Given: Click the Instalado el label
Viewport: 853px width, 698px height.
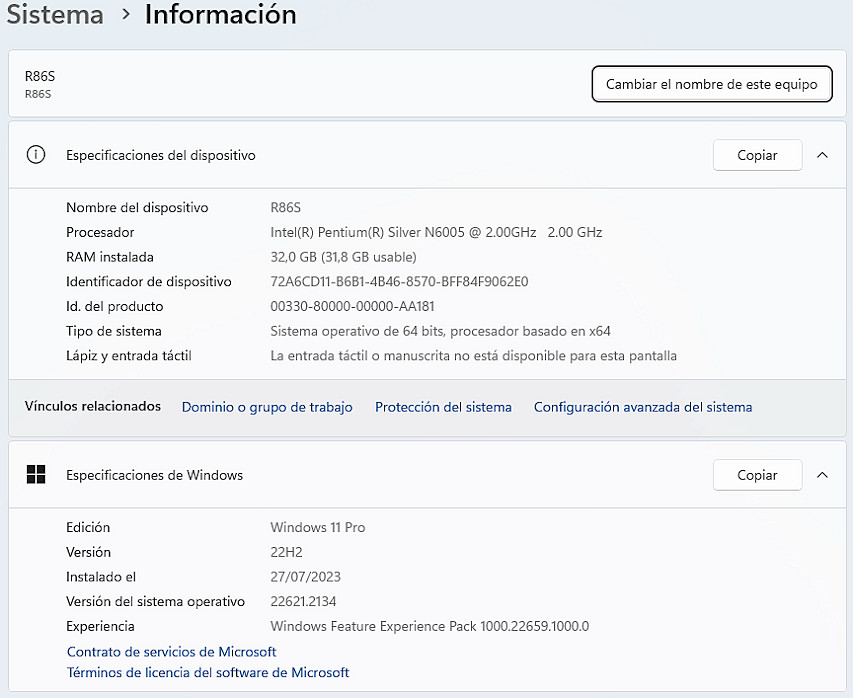Looking at the screenshot, I should [101, 577].
